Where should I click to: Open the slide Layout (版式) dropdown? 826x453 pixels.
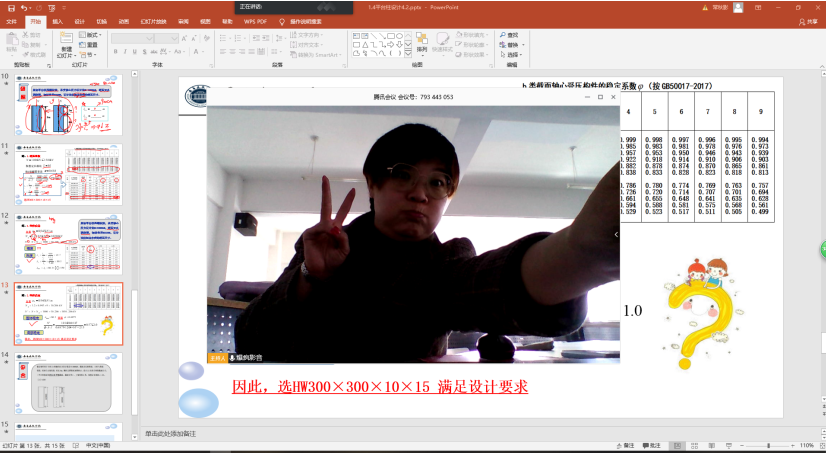point(90,35)
